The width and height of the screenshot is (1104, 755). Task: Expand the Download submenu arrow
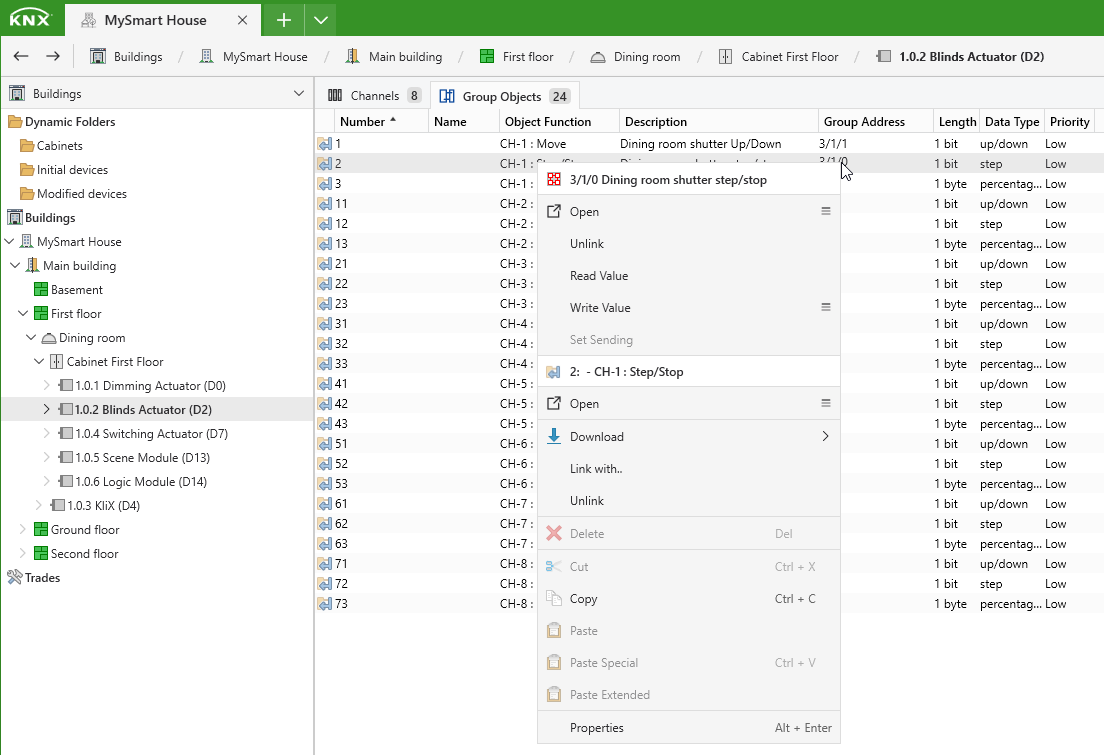825,436
